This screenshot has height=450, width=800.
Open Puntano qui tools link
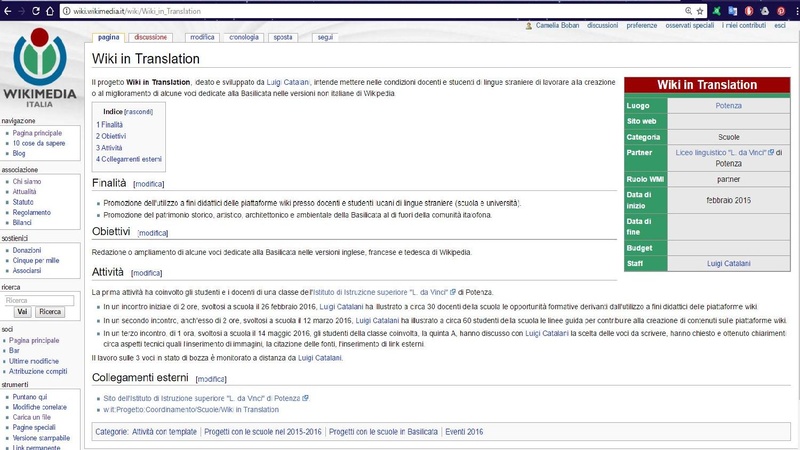point(30,397)
